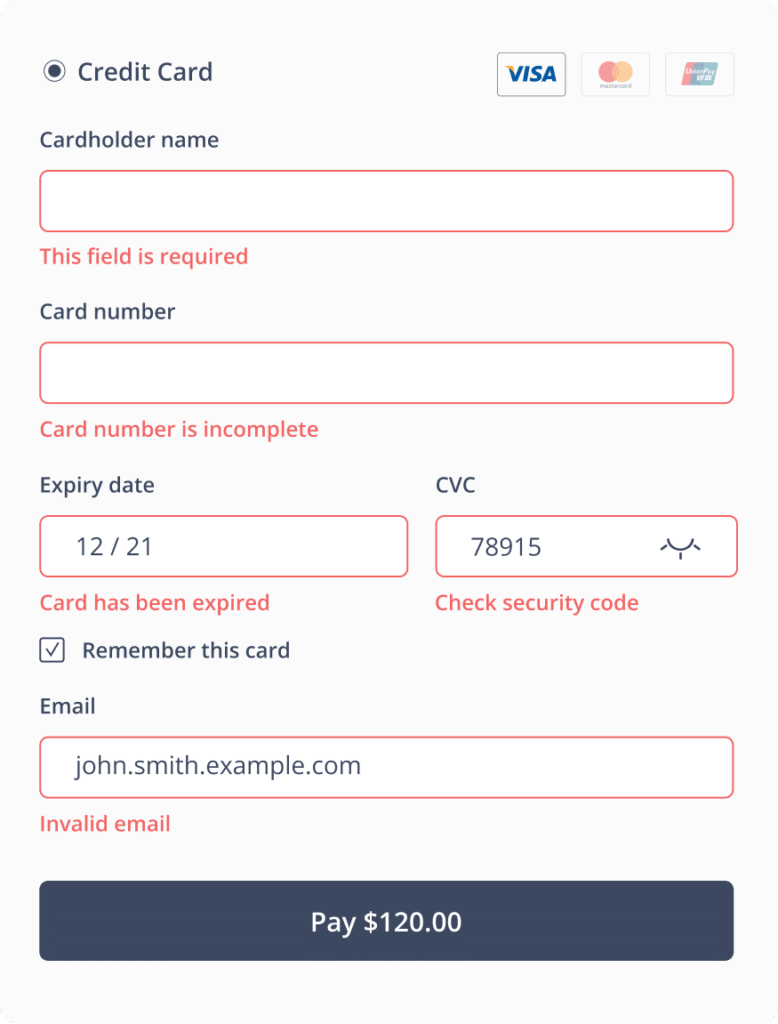Click the "This field is required" error message
The image size is (778, 1024).
click(144, 257)
